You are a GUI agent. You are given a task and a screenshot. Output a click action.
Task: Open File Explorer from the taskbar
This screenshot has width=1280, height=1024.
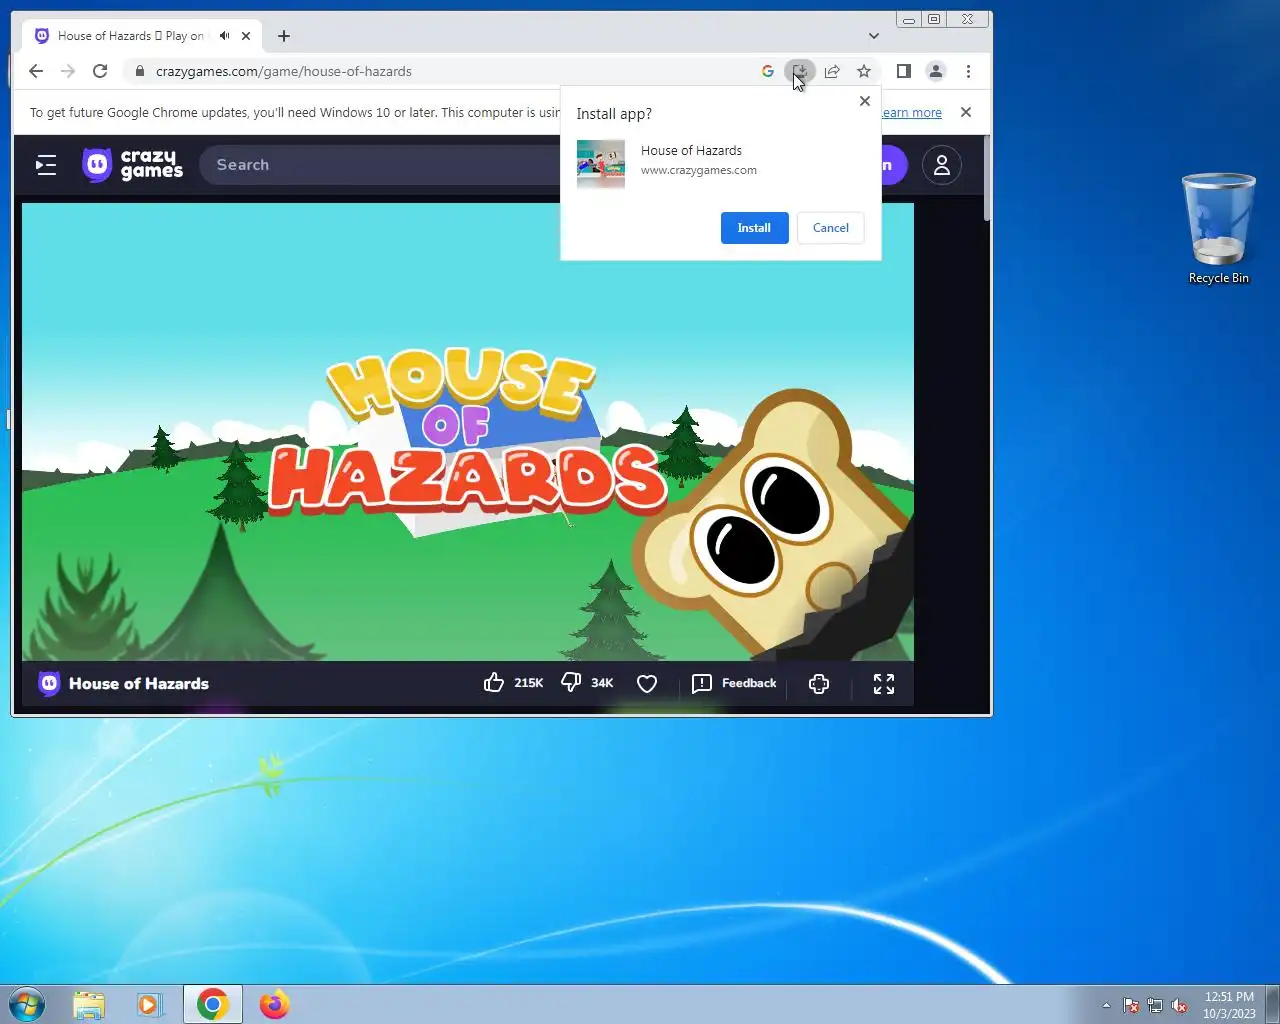[89, 1004]
